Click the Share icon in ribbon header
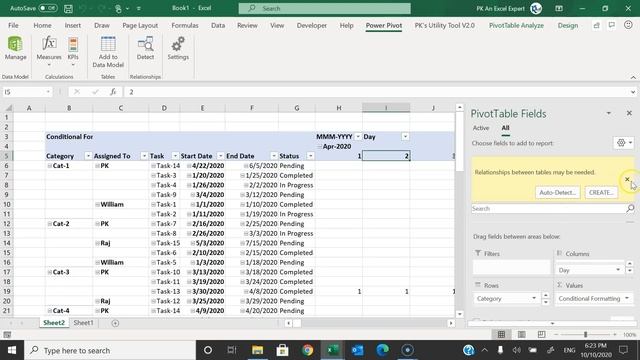This screenshot has height=360, width=640. (x=597, y=25)
